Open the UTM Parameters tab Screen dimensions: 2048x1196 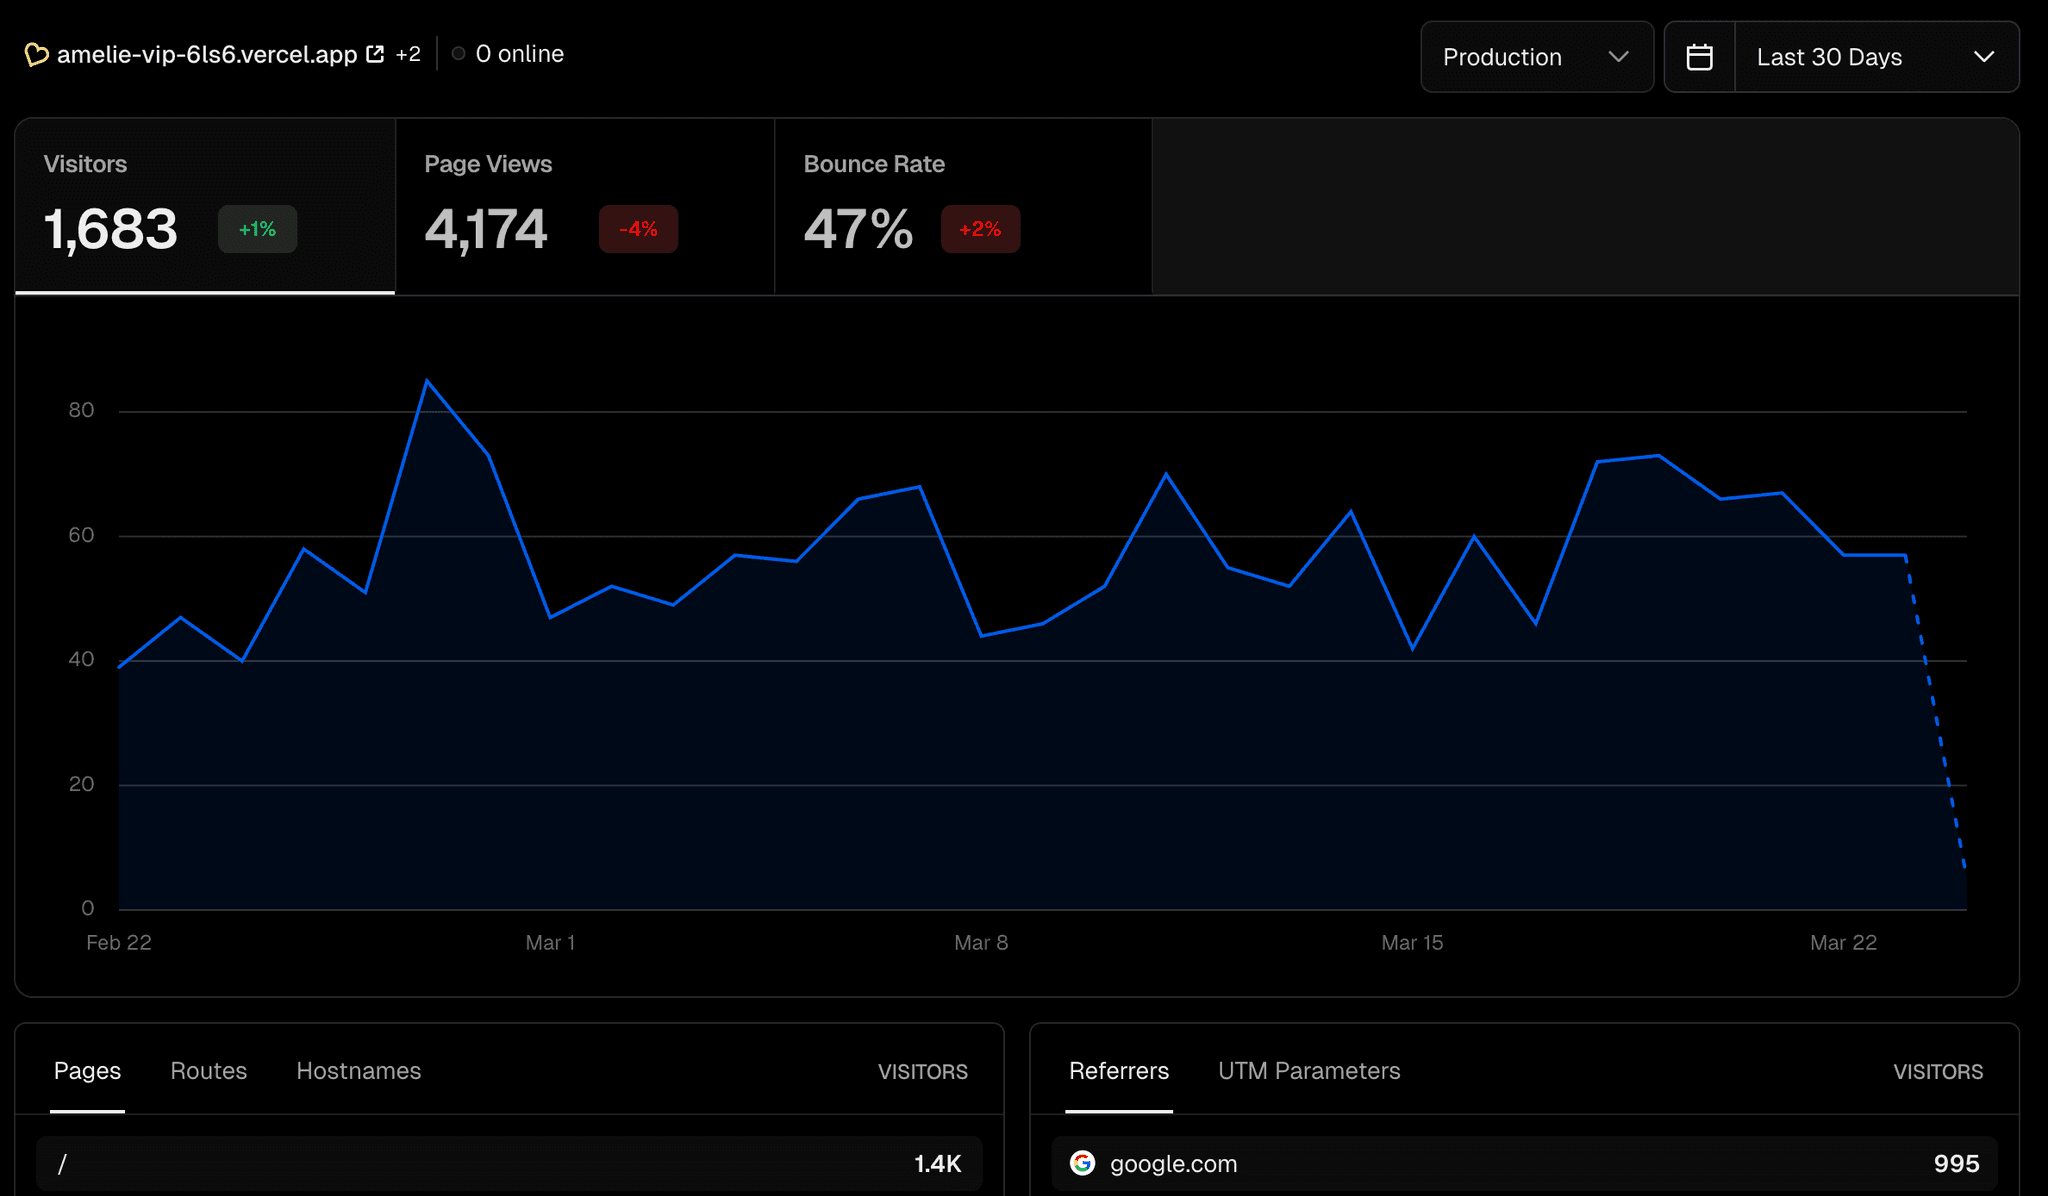click(x=1308, y=1071)
